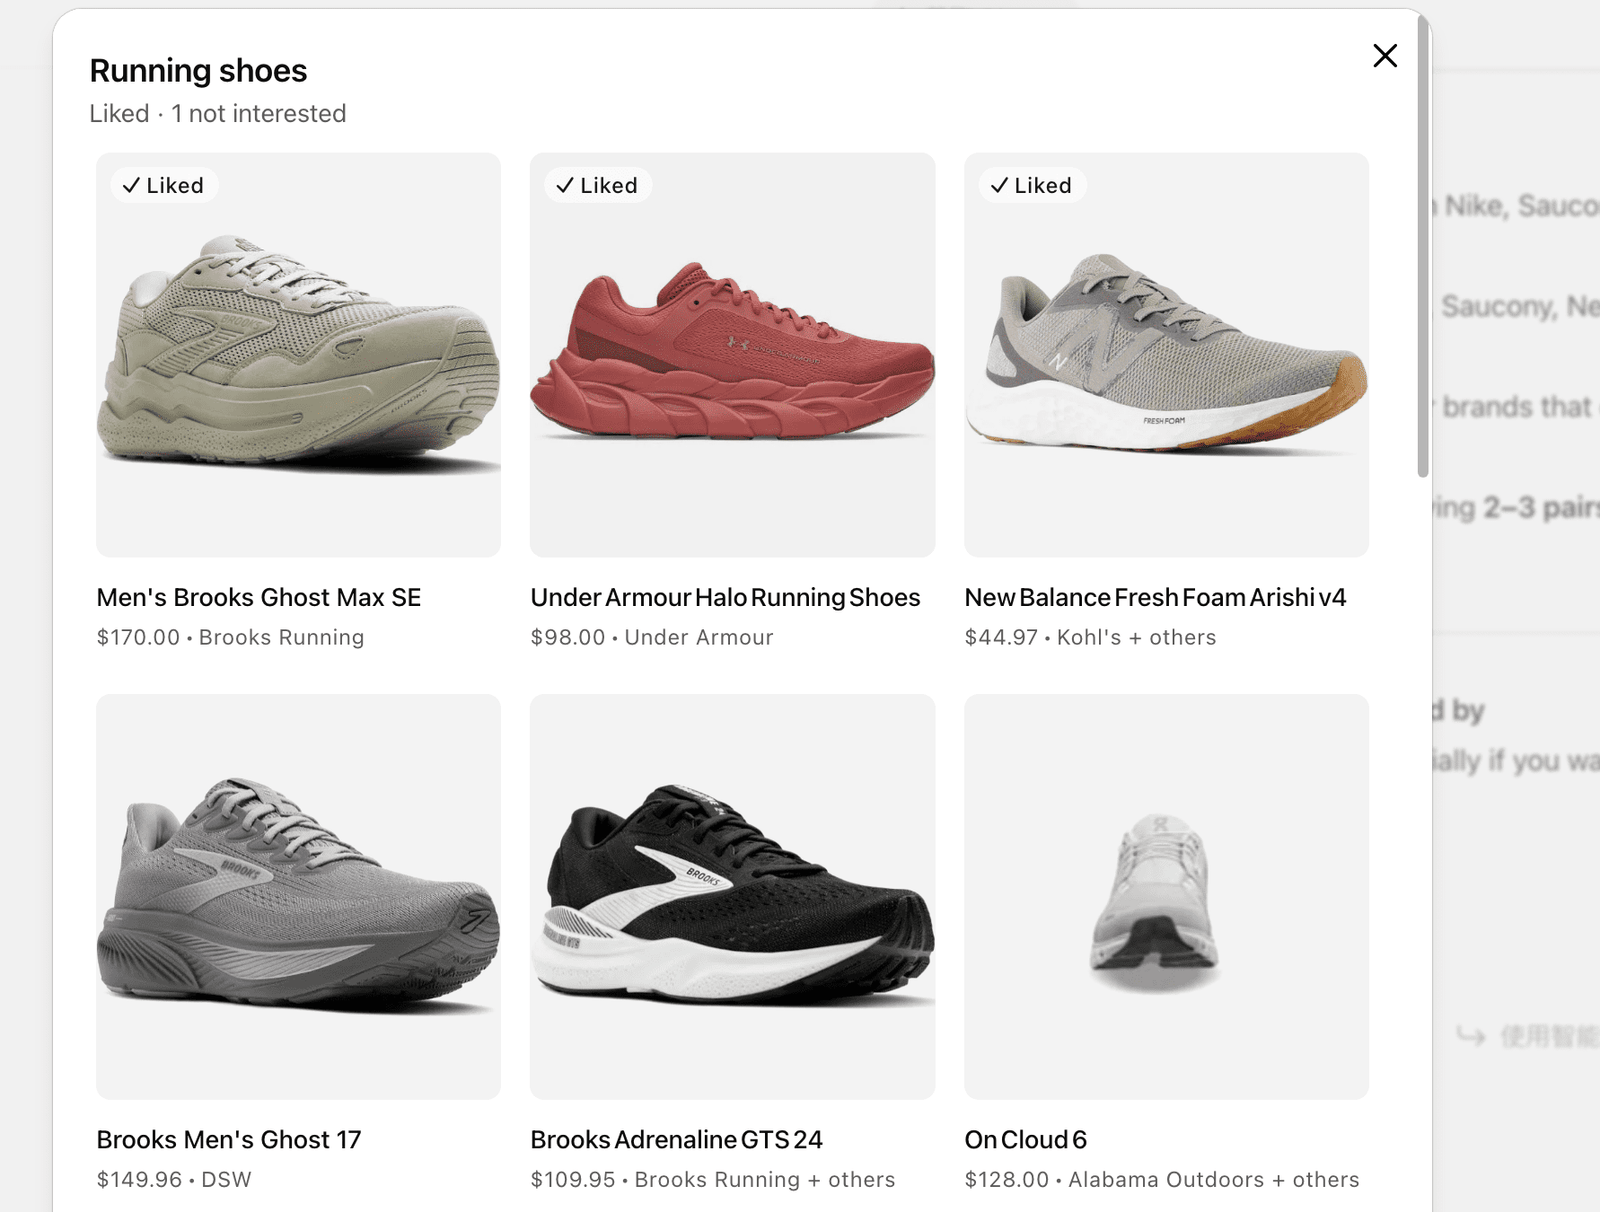
Task: Open the On Cloud 6 shoe image
Action: click(1166, 896)
